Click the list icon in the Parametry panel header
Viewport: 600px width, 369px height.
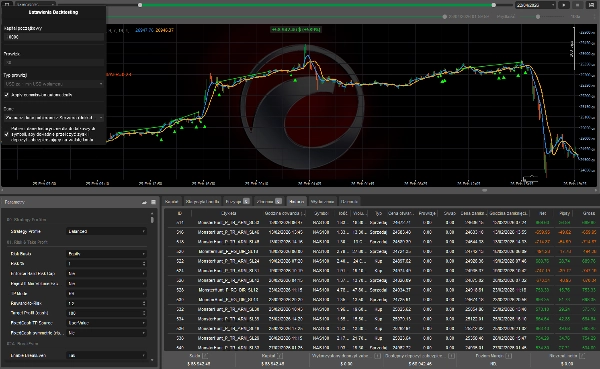click(153, 202)
